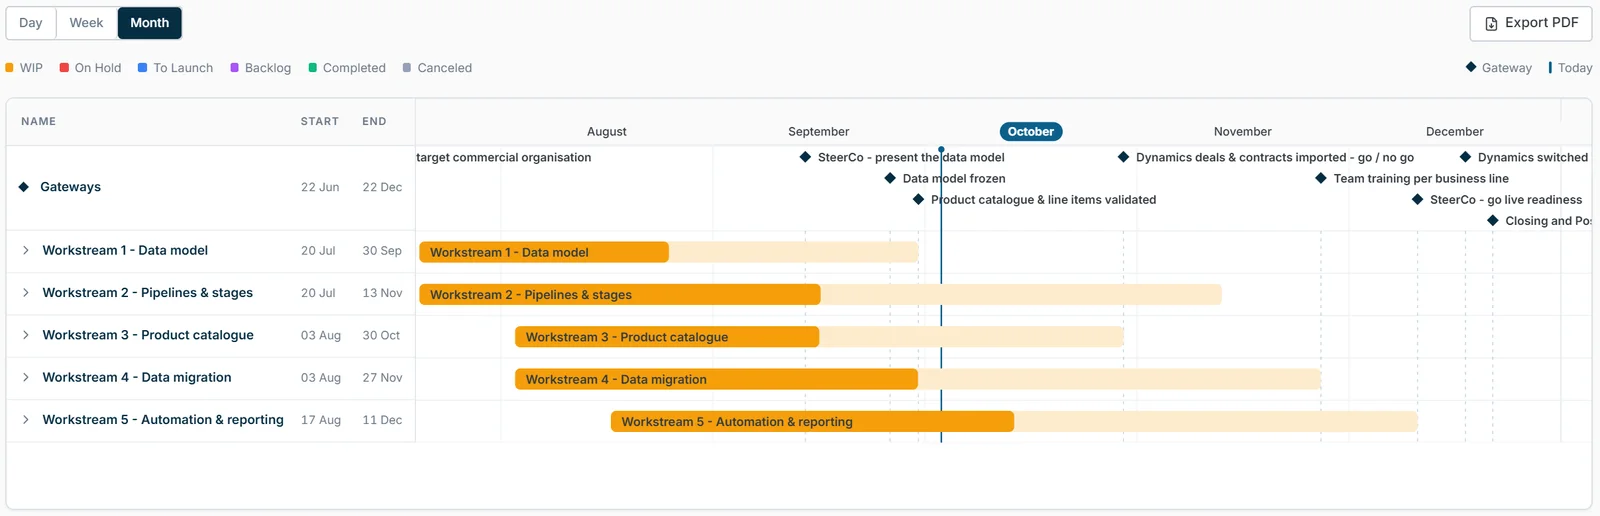
Task: Select the highlighted October month label
Action: click(1031, 131)
